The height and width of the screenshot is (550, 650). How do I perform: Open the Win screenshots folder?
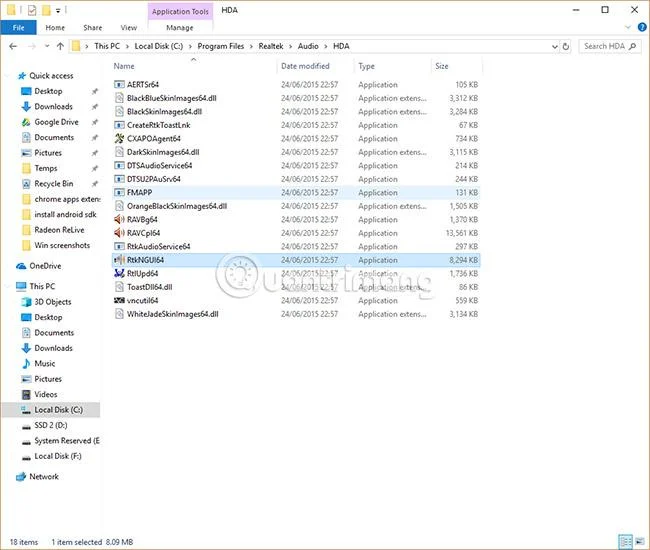(x=62, y=245)
